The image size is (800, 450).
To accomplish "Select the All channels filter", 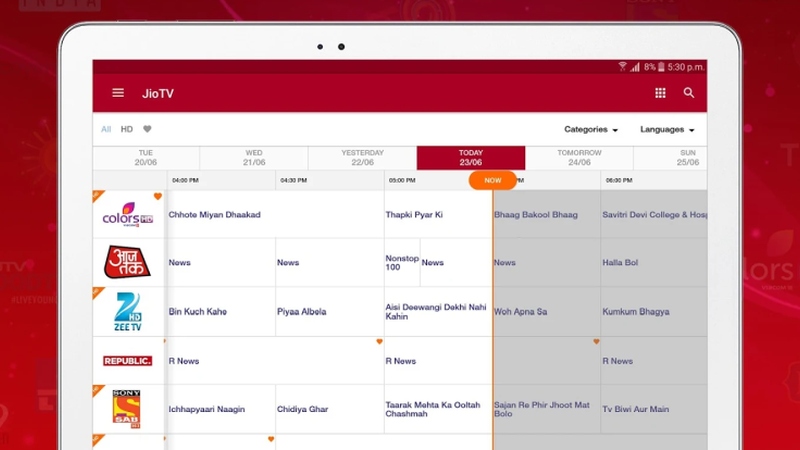I will click(106, 129).
